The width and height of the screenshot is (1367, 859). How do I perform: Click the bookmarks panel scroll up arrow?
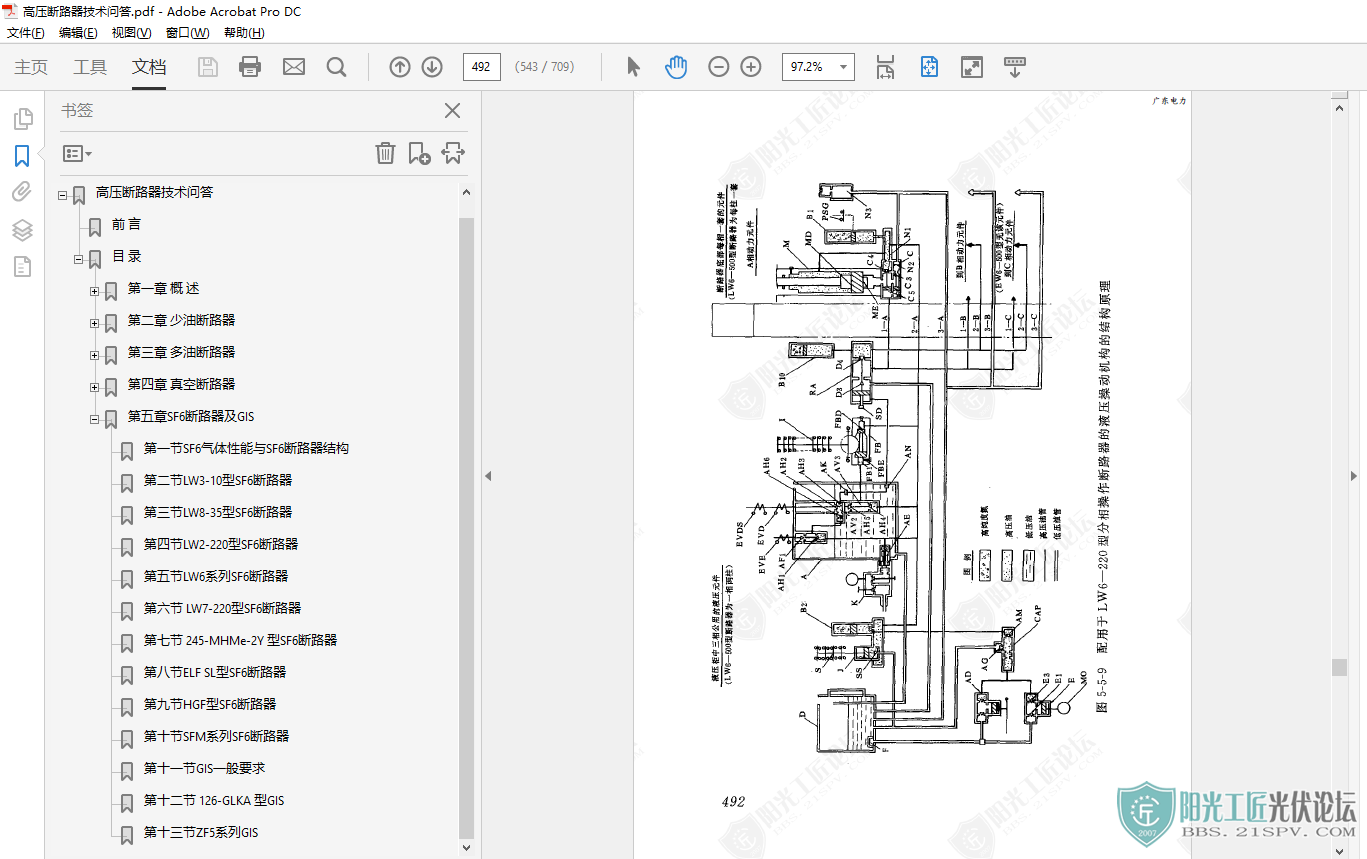click(x=466, y=191)
